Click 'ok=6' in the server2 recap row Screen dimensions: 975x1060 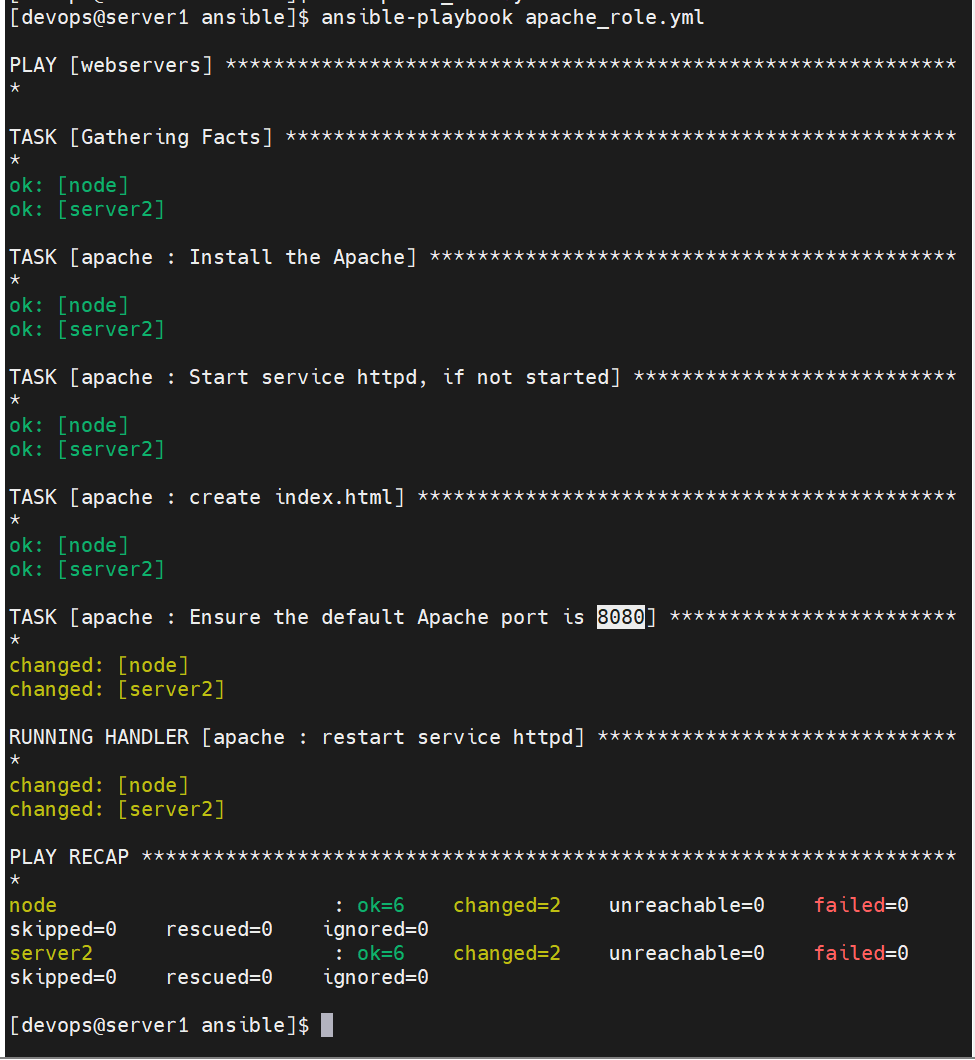point(381,953)
